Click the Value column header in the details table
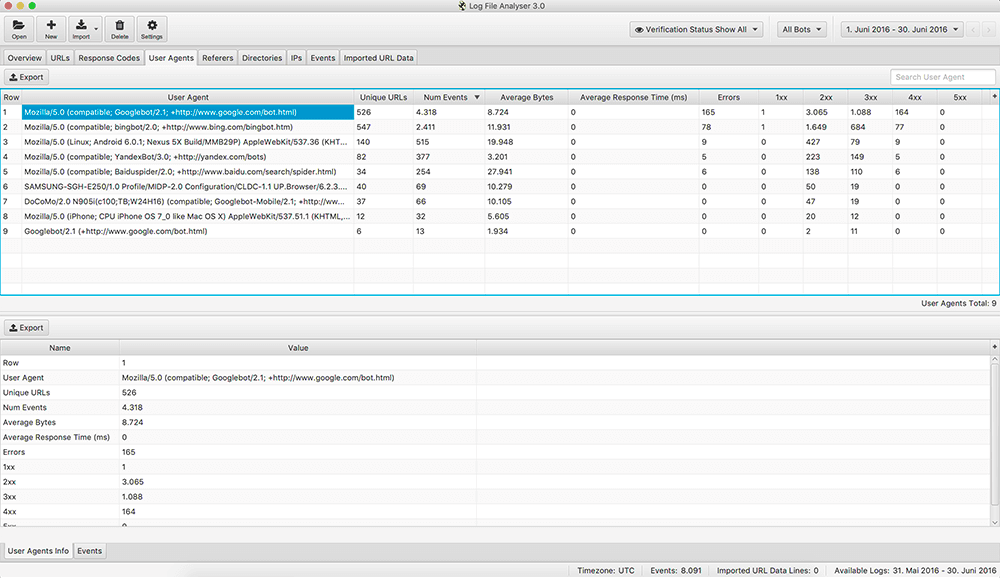This screenshot has width=1000, height=578. (x=298, y=348)
